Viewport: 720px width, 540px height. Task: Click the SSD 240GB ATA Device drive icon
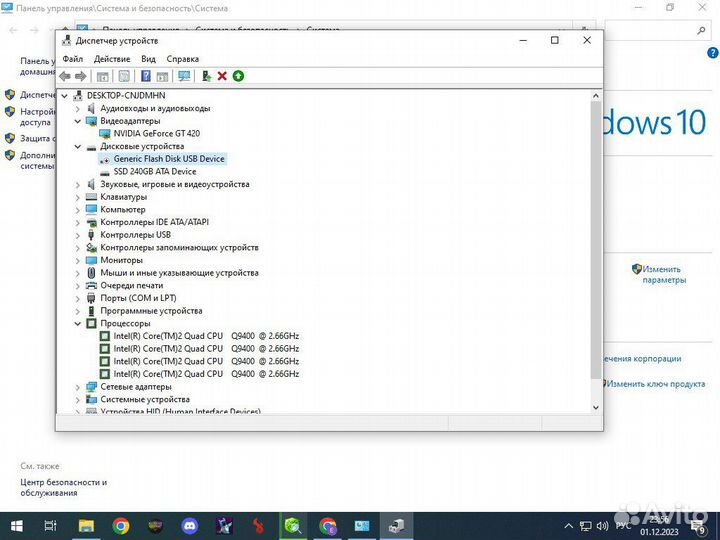[x=105, y=172]
